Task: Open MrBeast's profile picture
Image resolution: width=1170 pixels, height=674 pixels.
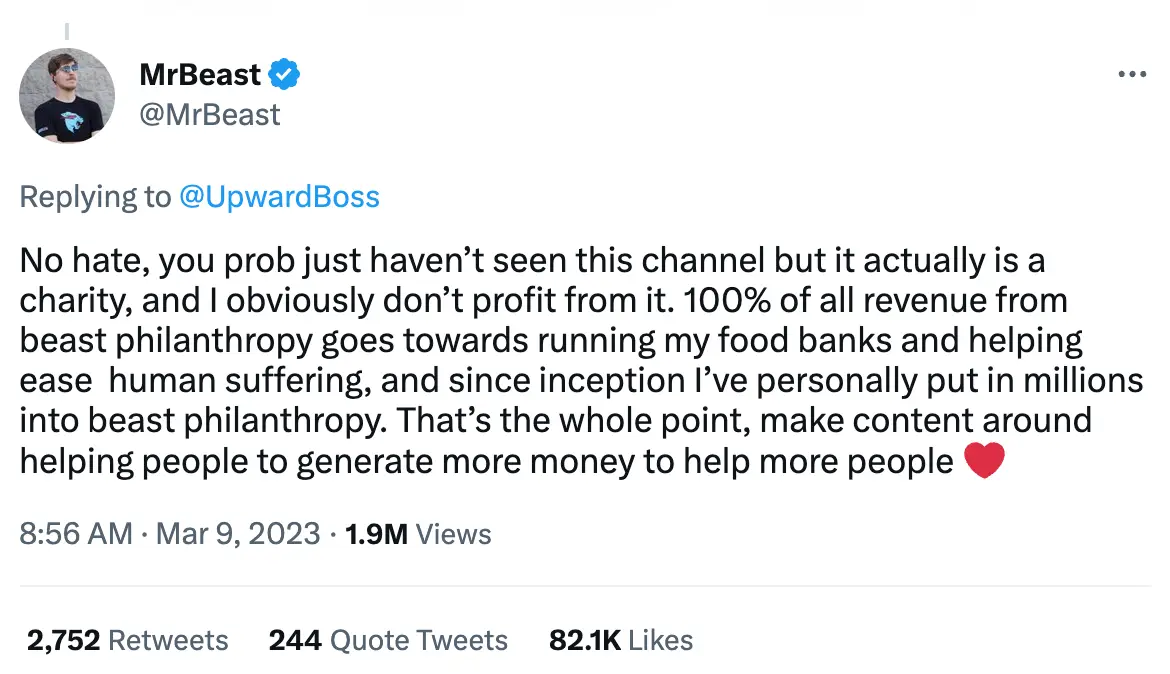Action: (x=67, y=96)
